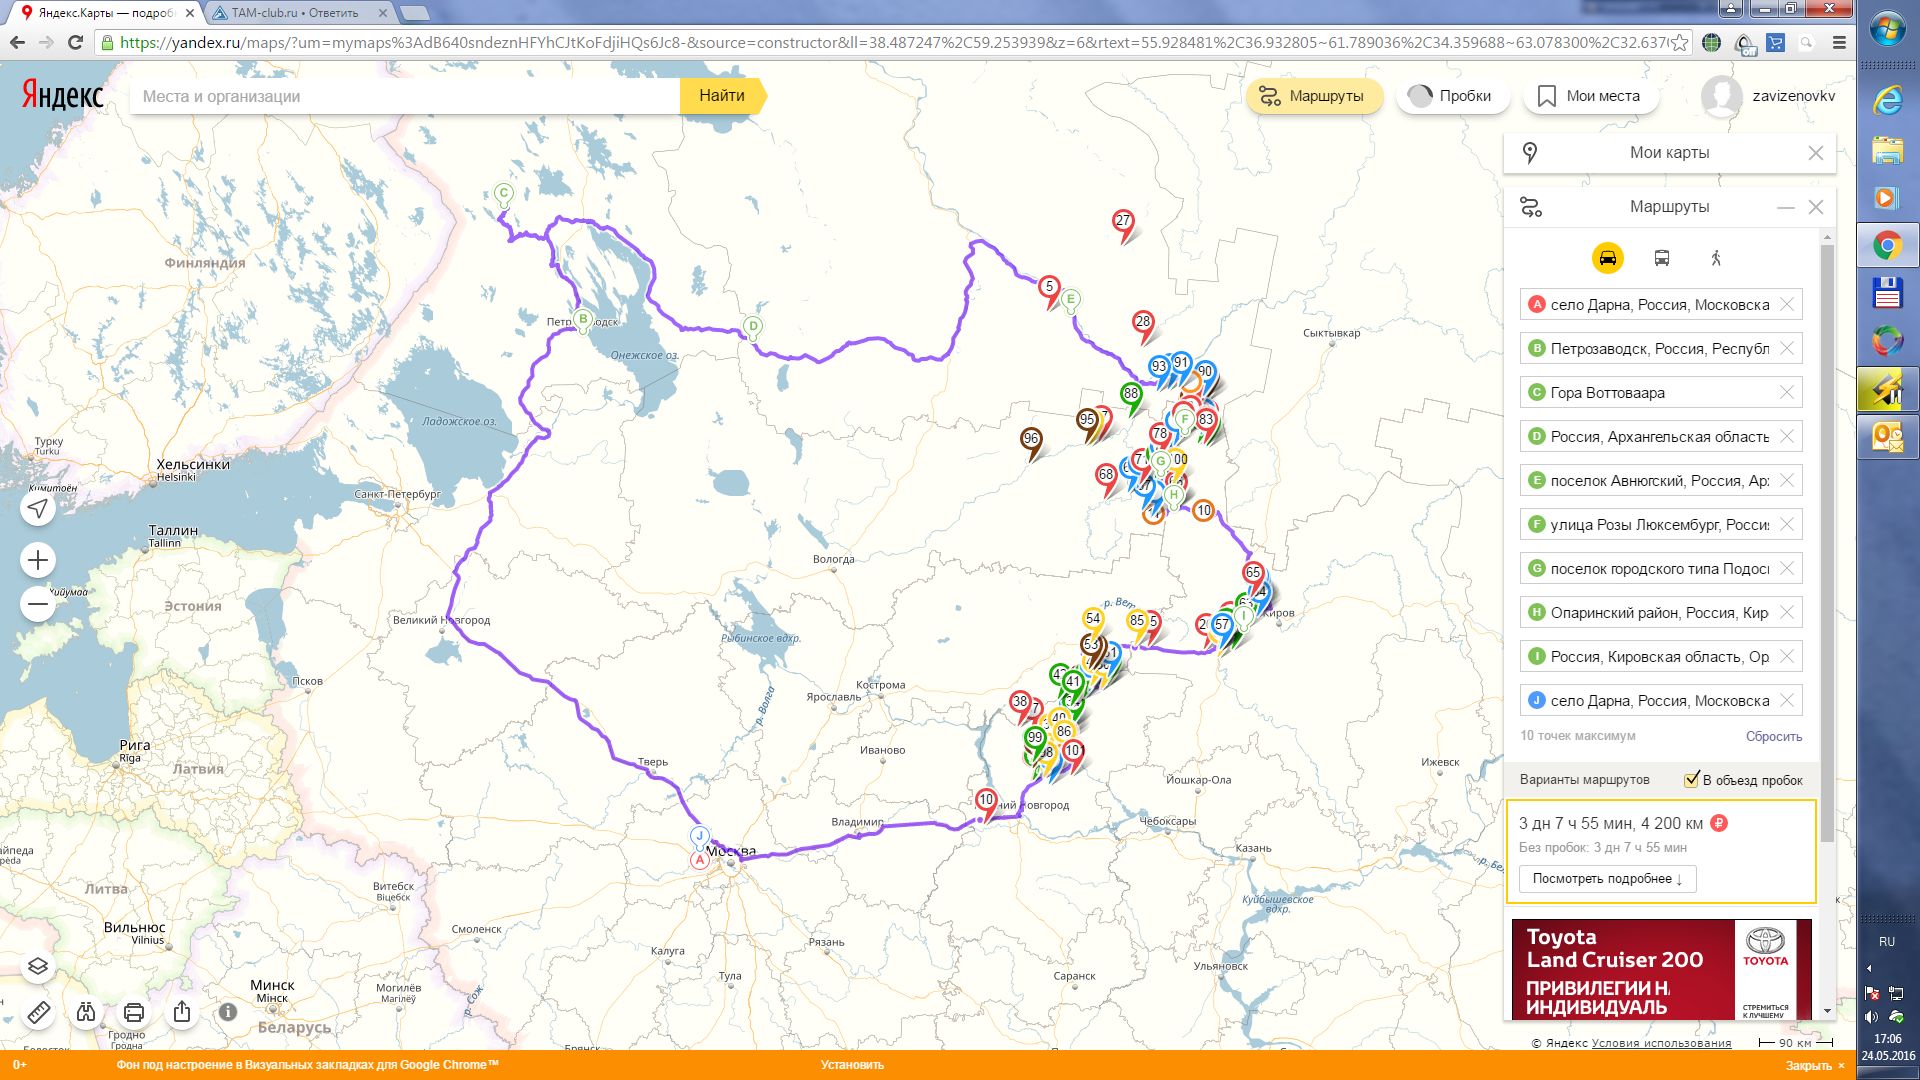The image size is (1920, 1080).
Task: Zoom out with the minus button
Action: 38,604
